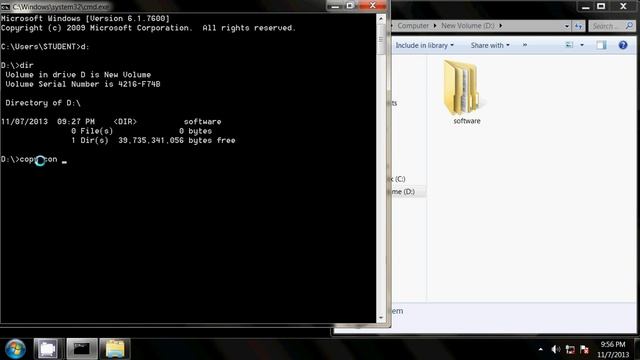Click the 'copy con' command line
Viewport: 640px width, 360px height.
[x=34, y=159]
